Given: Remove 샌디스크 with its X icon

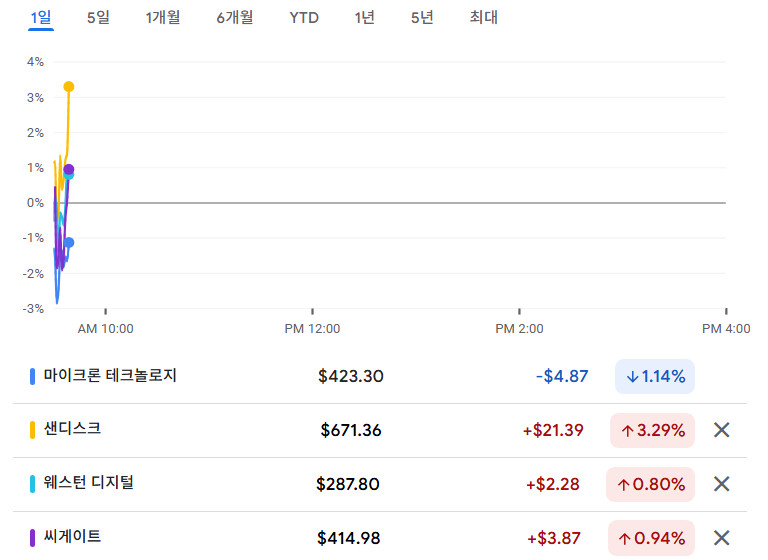Looking at the screenshot, I should pyautogui.click(x=722, y=431).
